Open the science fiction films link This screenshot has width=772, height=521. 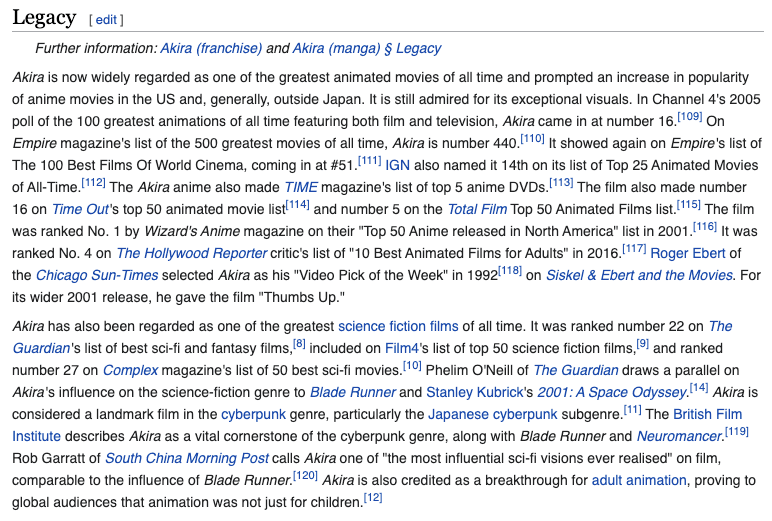click(398, 327)
